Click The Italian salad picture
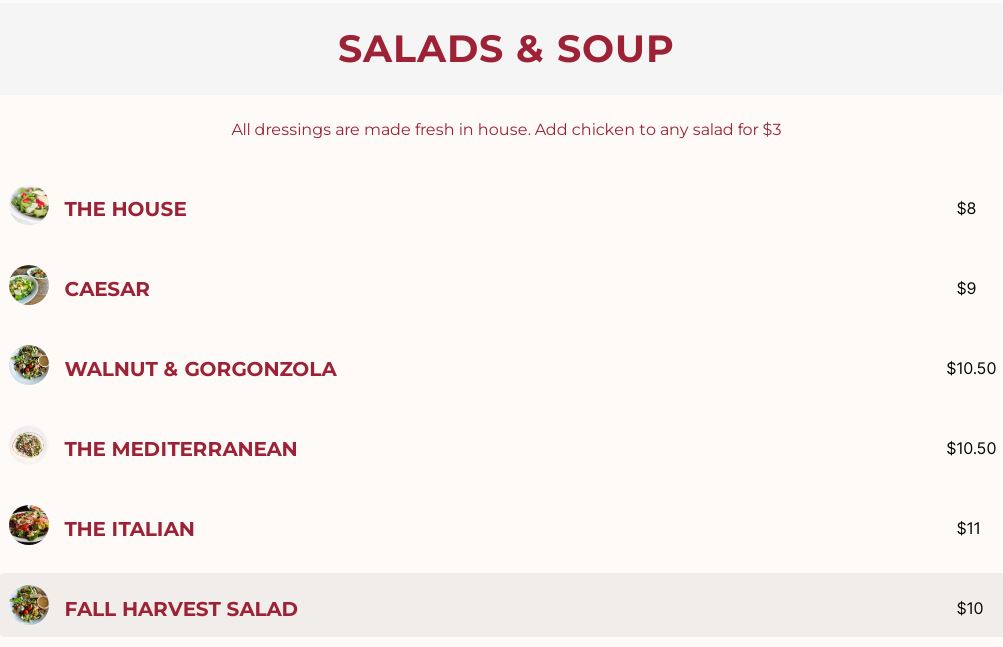 (29, 525)
